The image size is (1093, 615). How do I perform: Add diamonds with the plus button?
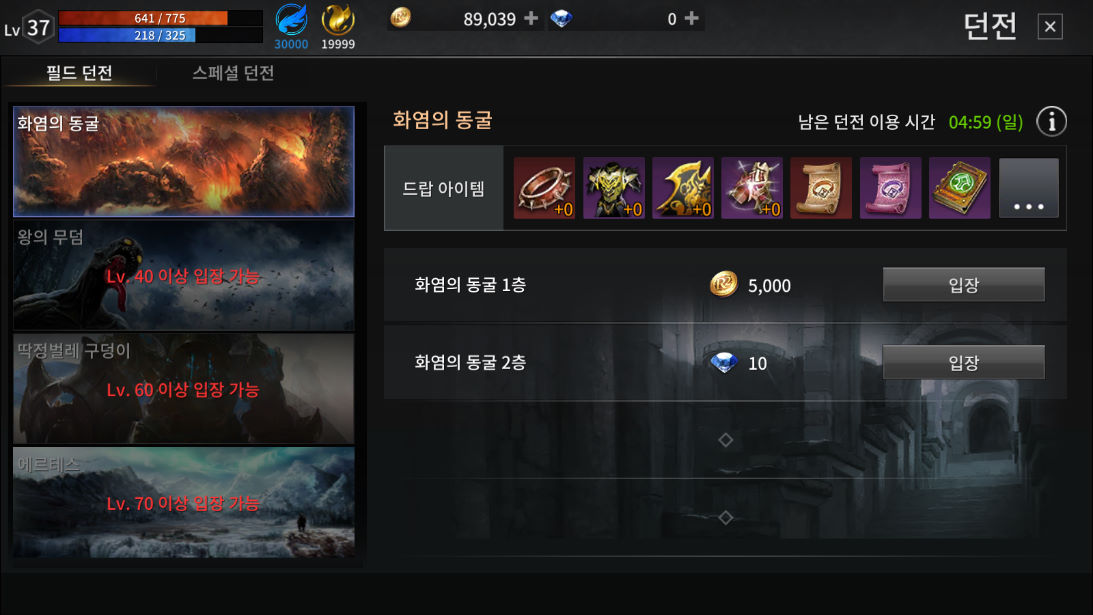coord(691,18)
